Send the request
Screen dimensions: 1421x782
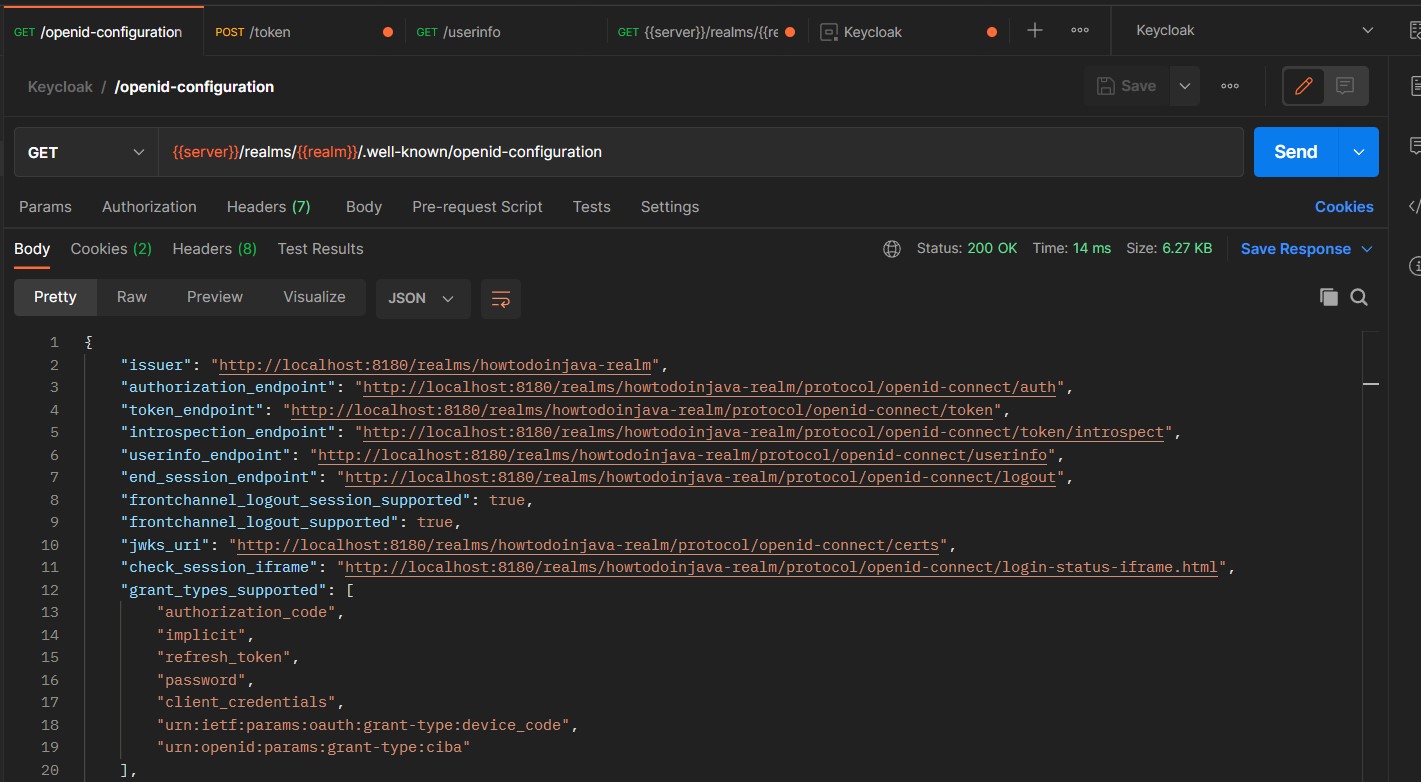[x=1296, y=152]
